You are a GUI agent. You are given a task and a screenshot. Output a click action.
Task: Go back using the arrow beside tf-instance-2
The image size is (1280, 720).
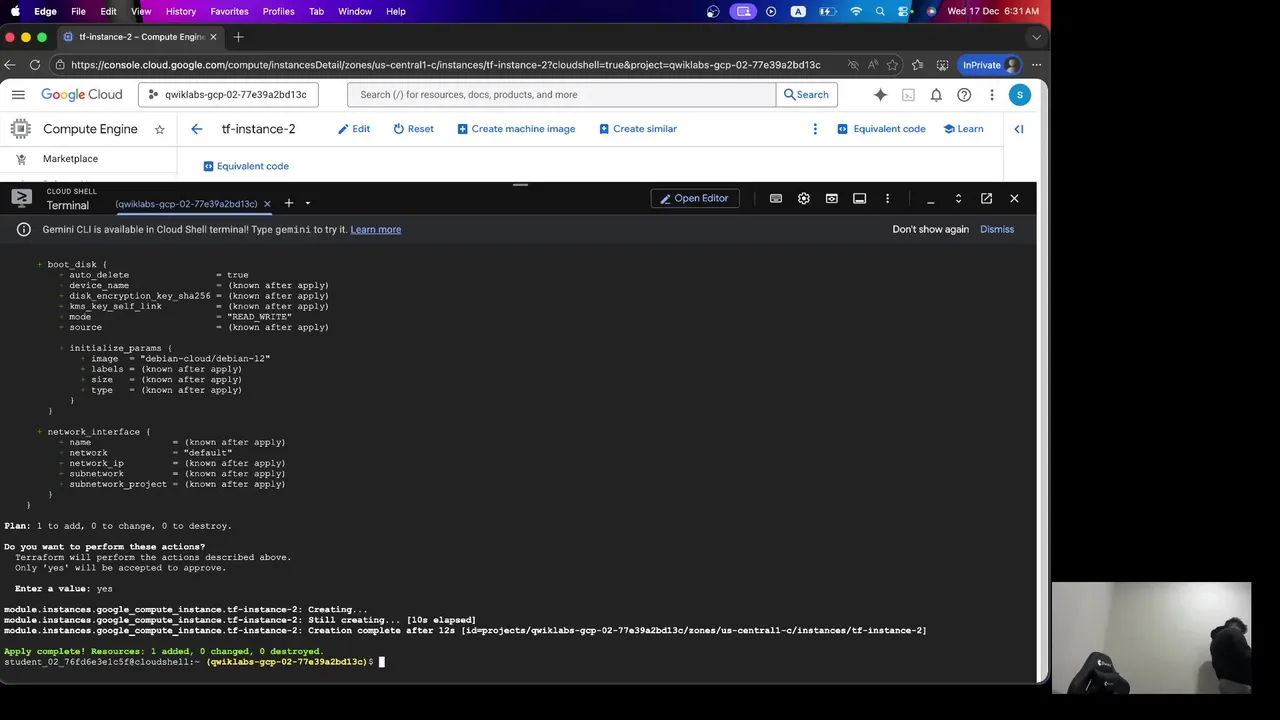coord(197,129)
